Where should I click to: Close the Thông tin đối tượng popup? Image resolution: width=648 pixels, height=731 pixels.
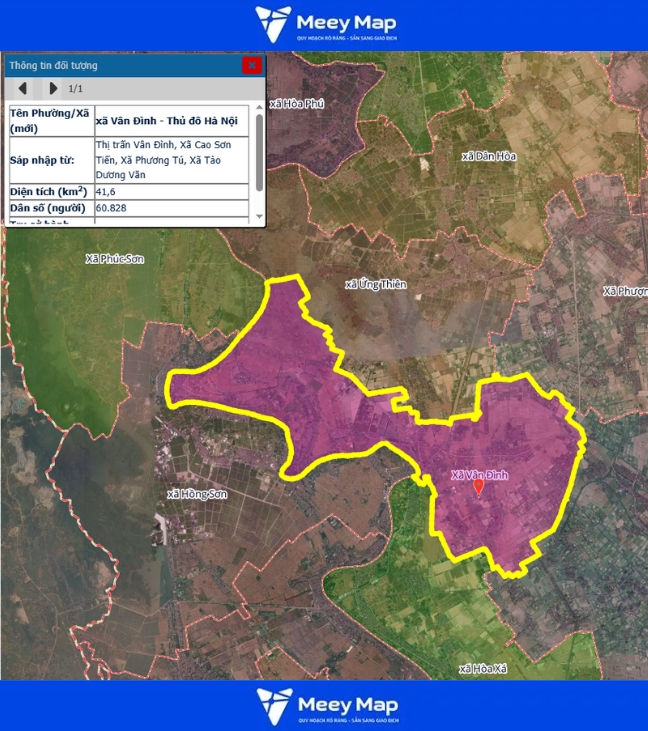point(252,65)
